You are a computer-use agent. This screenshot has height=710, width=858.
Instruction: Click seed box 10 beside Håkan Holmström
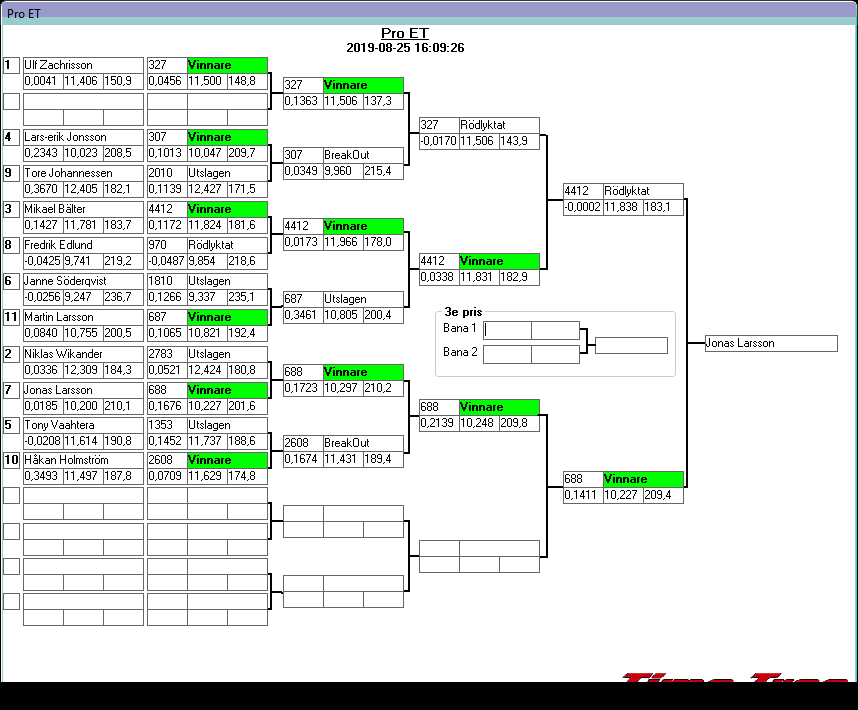click(x=11, y=460)
